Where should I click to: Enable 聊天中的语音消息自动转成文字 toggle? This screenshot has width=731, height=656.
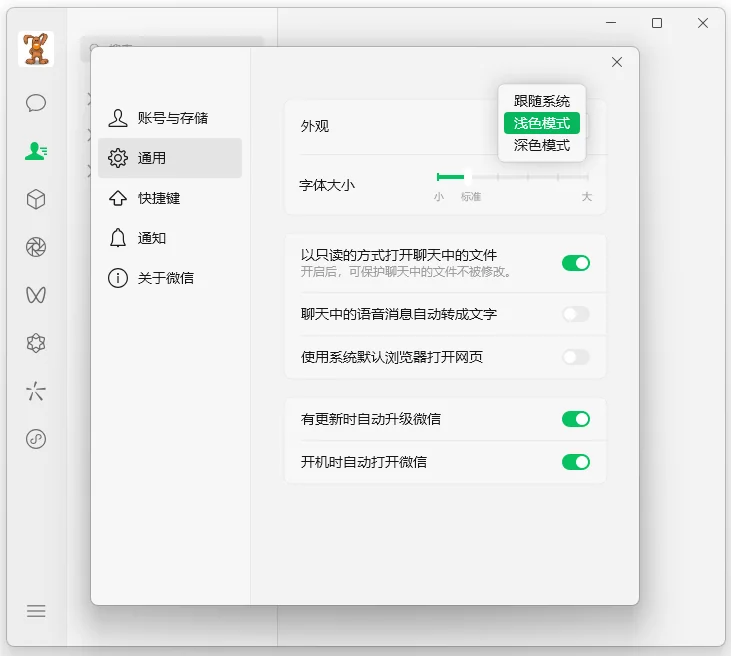[x=576, y=314]
